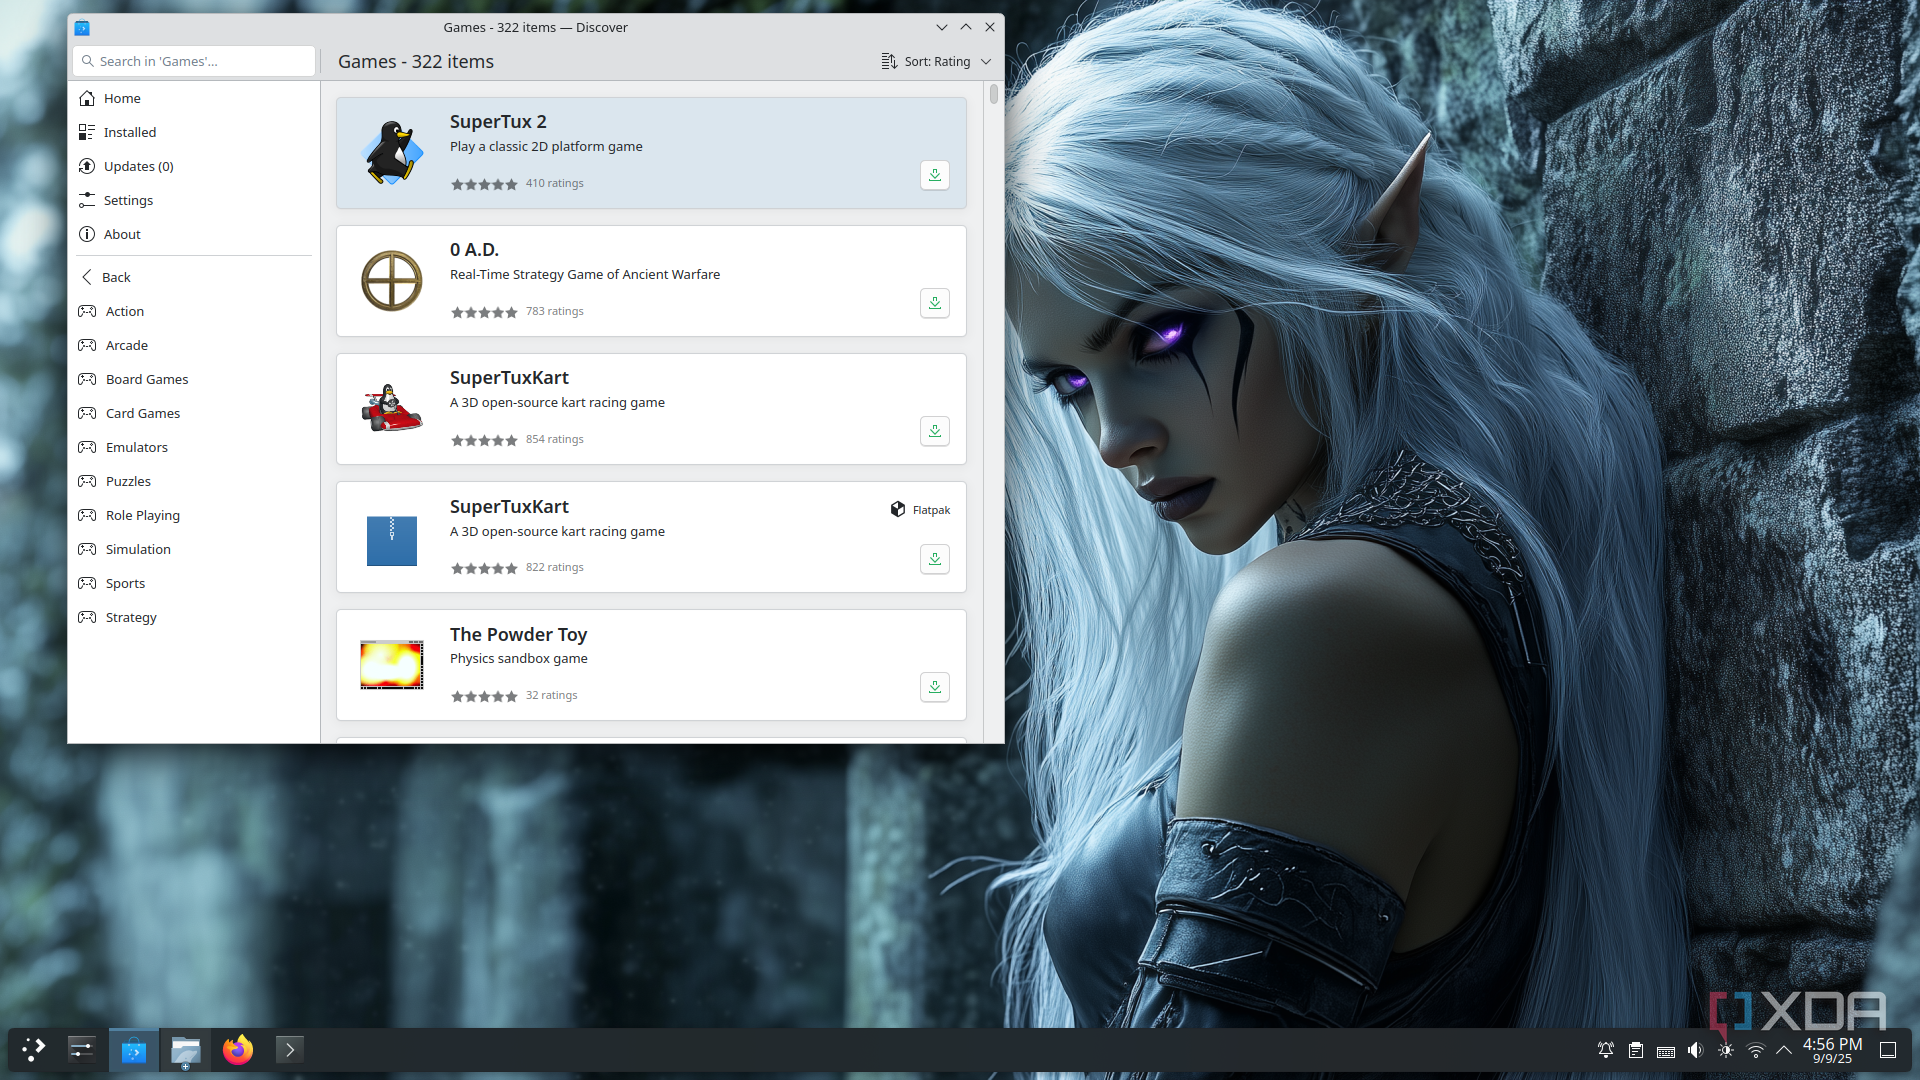Open the Installed applications list

(194, 132)
